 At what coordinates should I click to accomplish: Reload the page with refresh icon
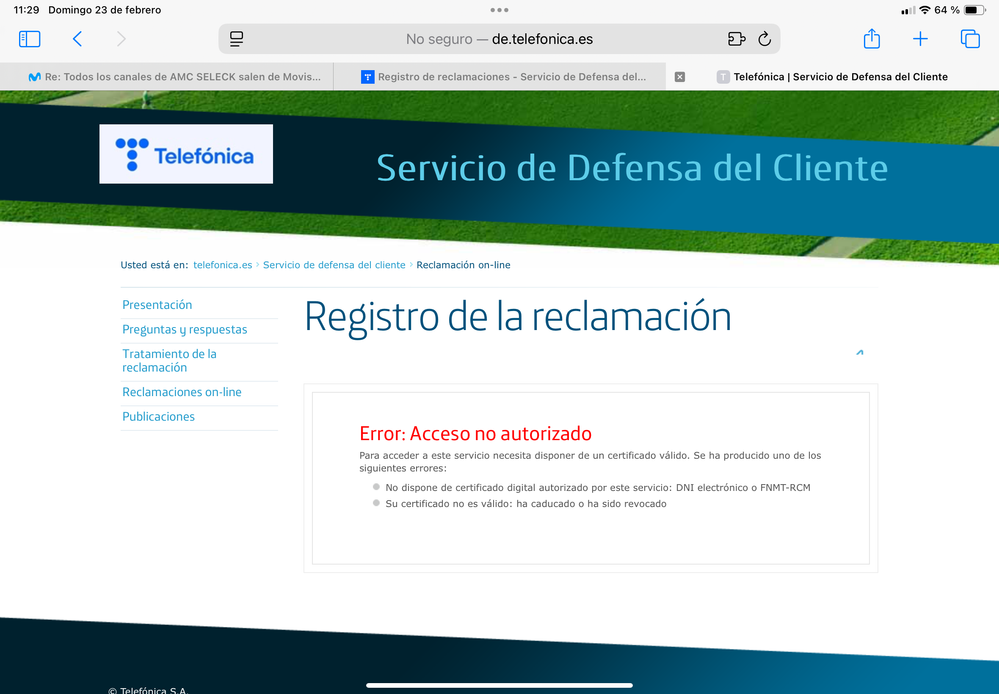click(765, 39)
